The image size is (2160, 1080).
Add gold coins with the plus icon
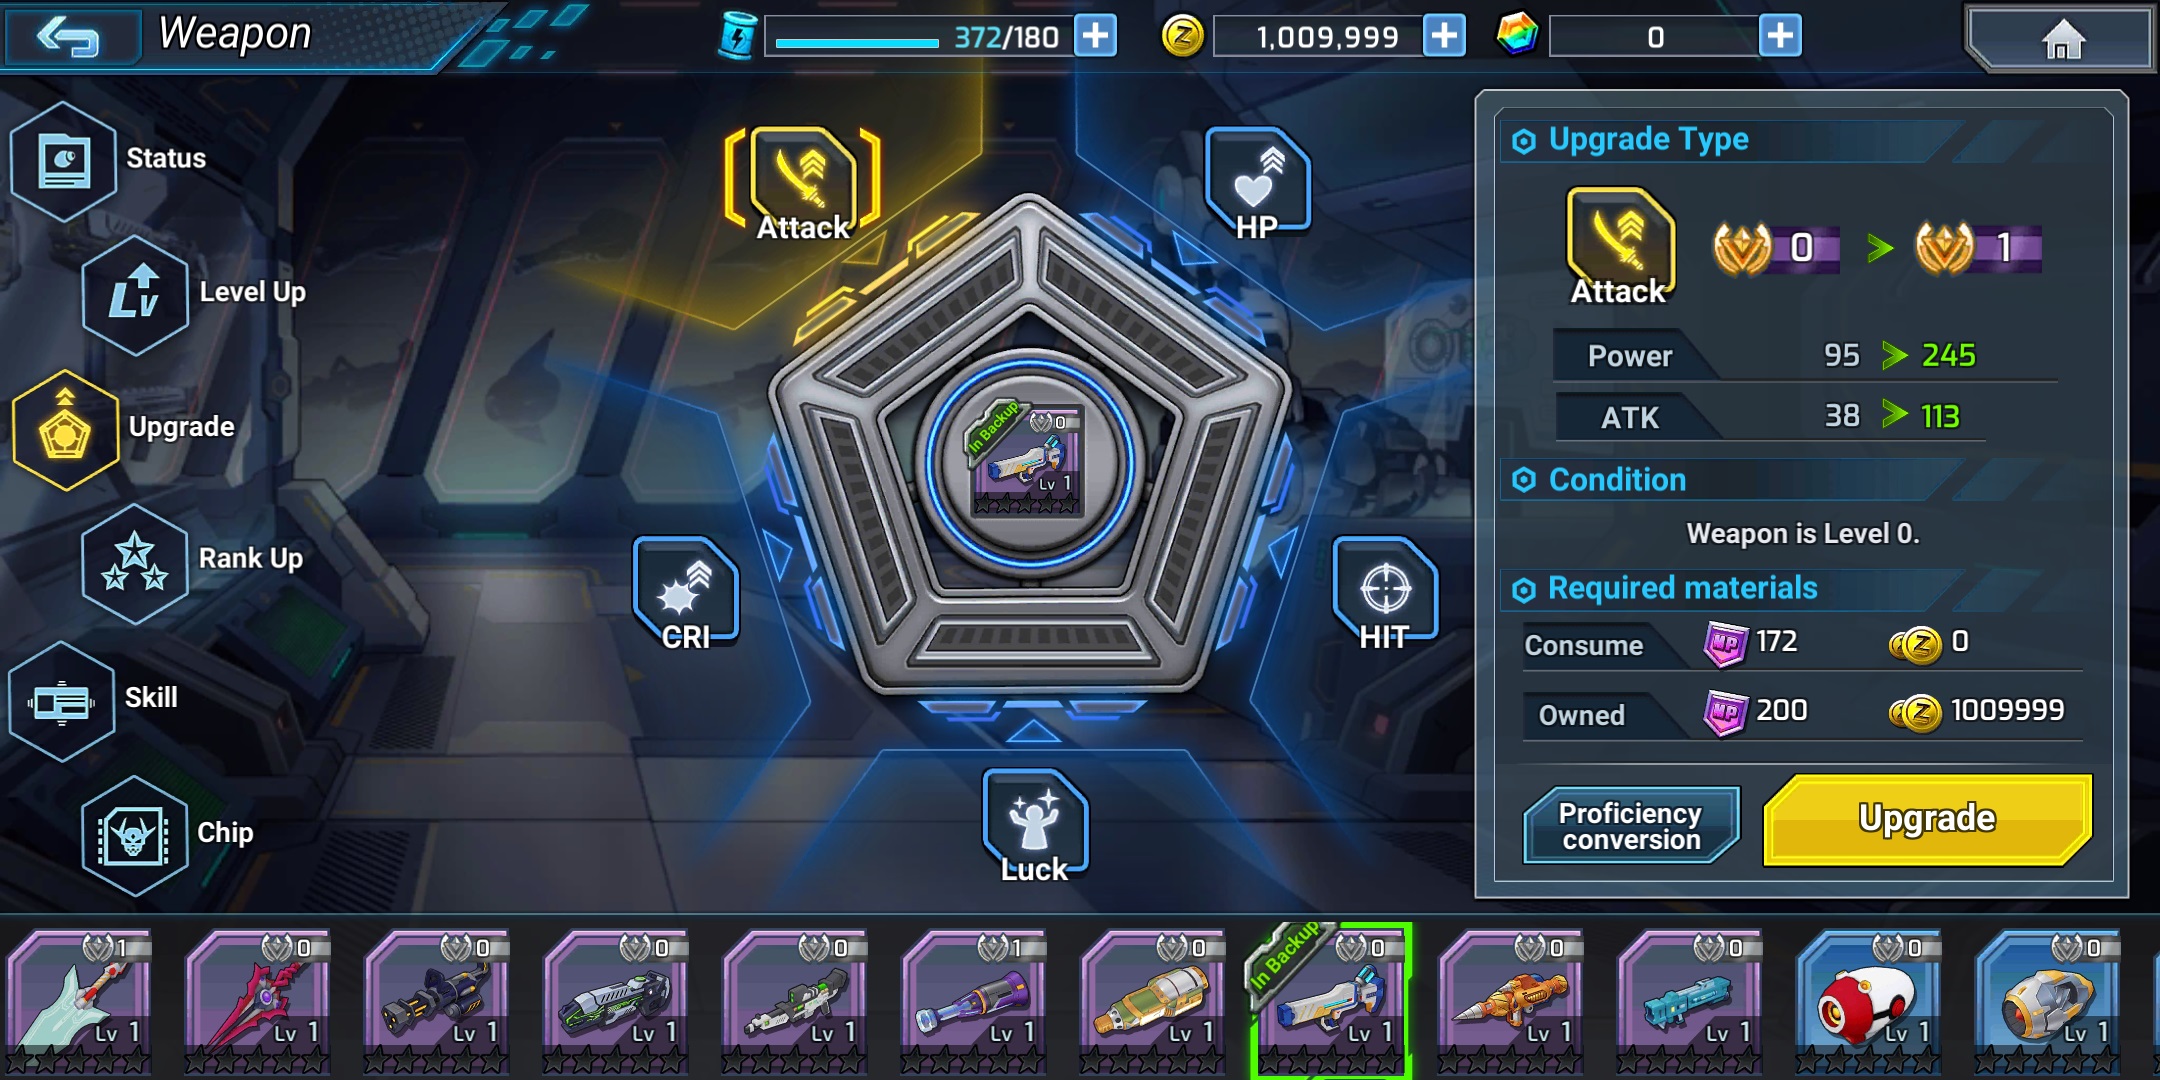point(1444,36)
